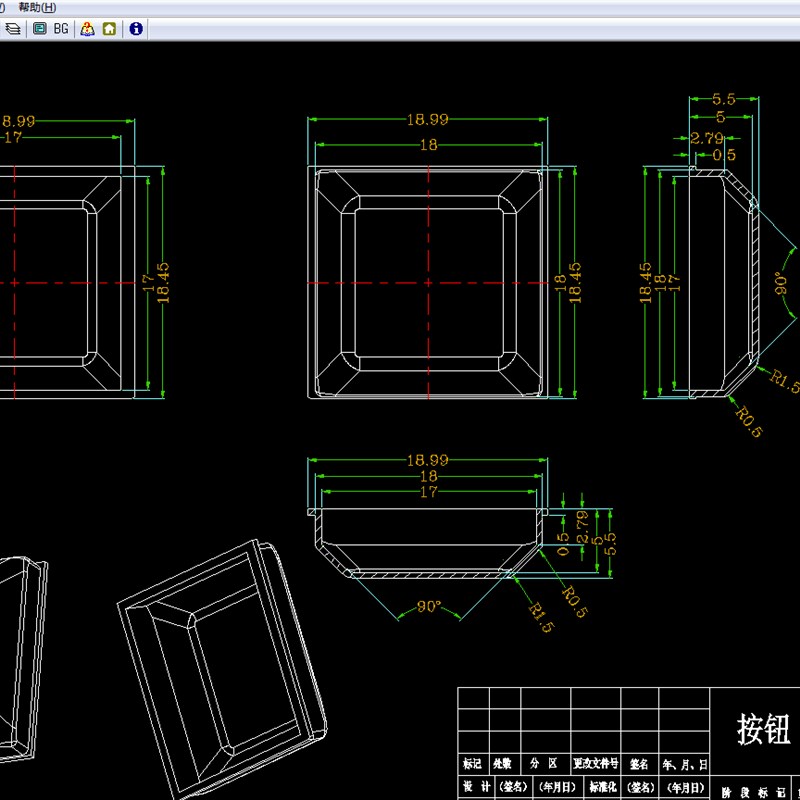800x800 pixels.
Task: Select R1.5 label in bottom section view
Action: (x=540, y=617)
